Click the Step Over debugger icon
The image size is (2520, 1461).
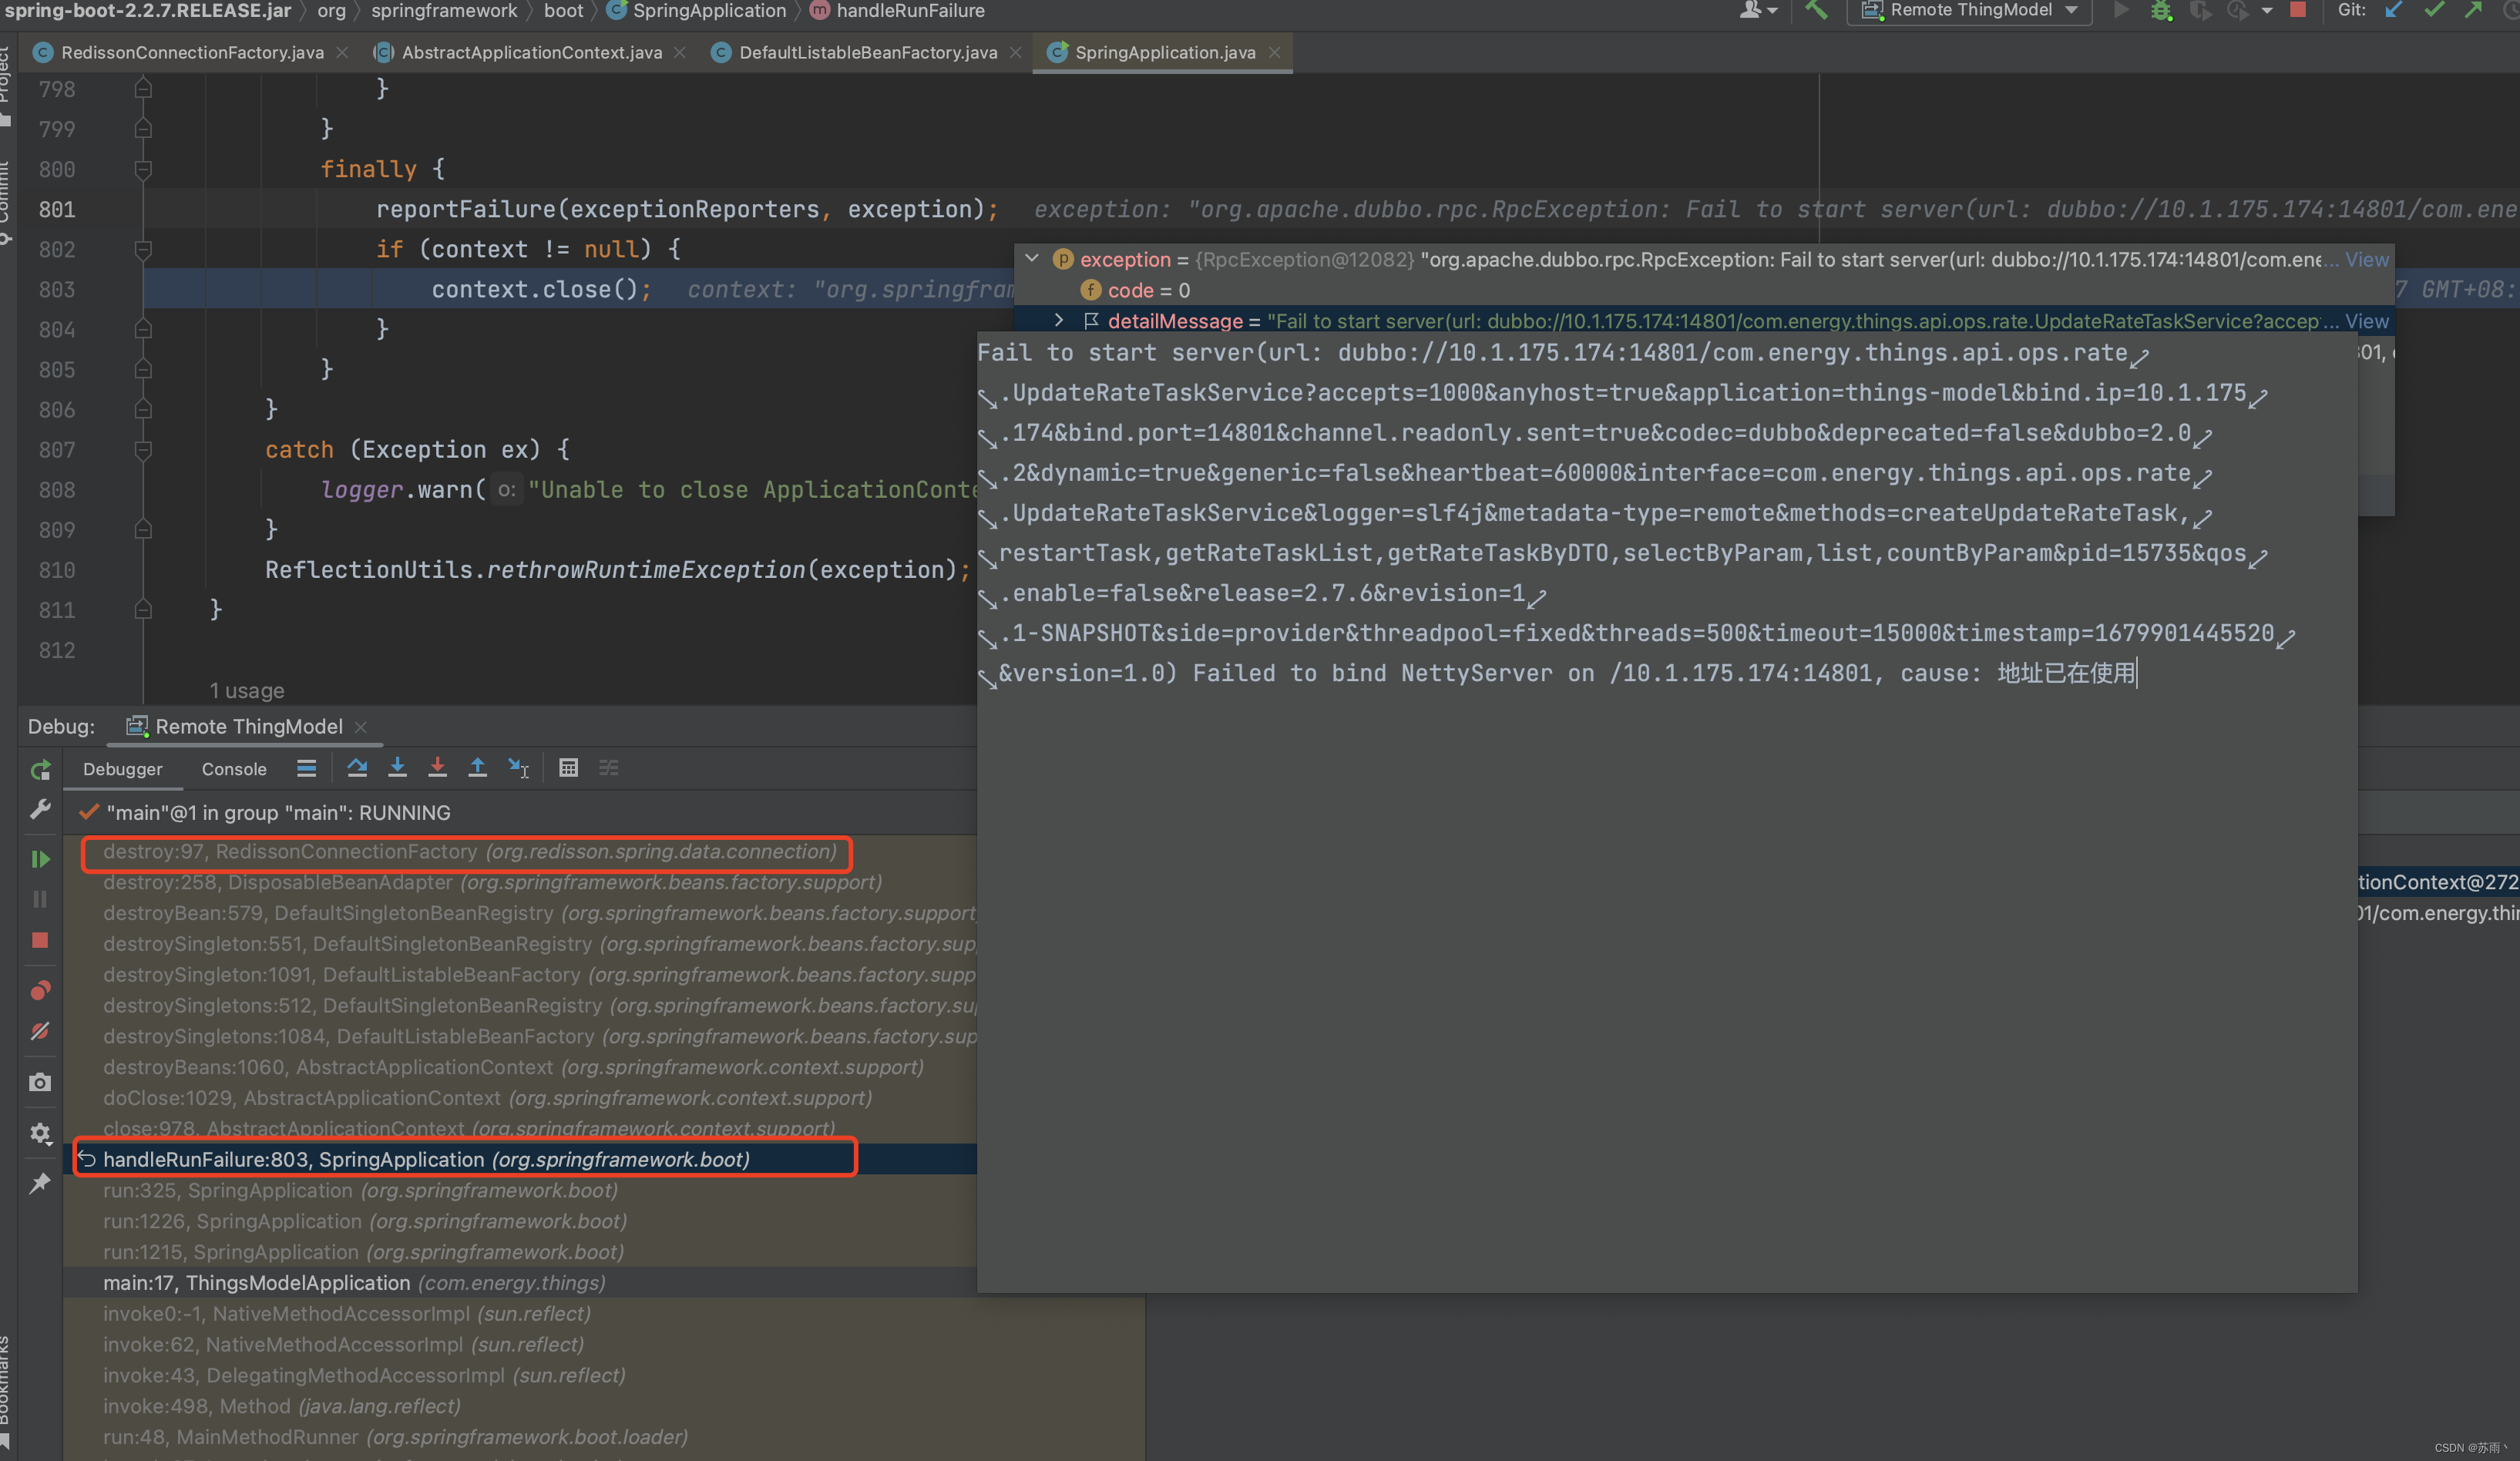[357, 768]
